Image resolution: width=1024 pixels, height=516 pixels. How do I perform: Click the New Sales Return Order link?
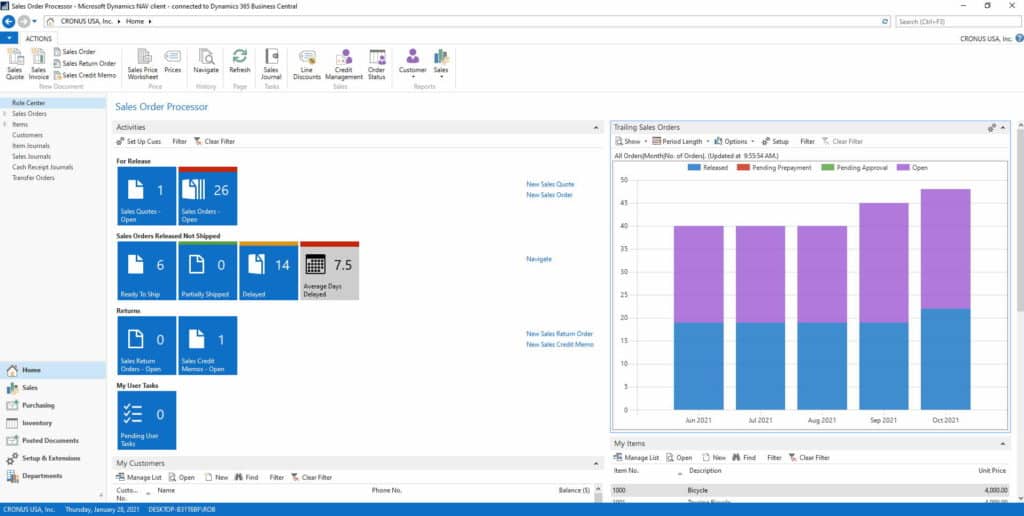[x=560, y=334]
